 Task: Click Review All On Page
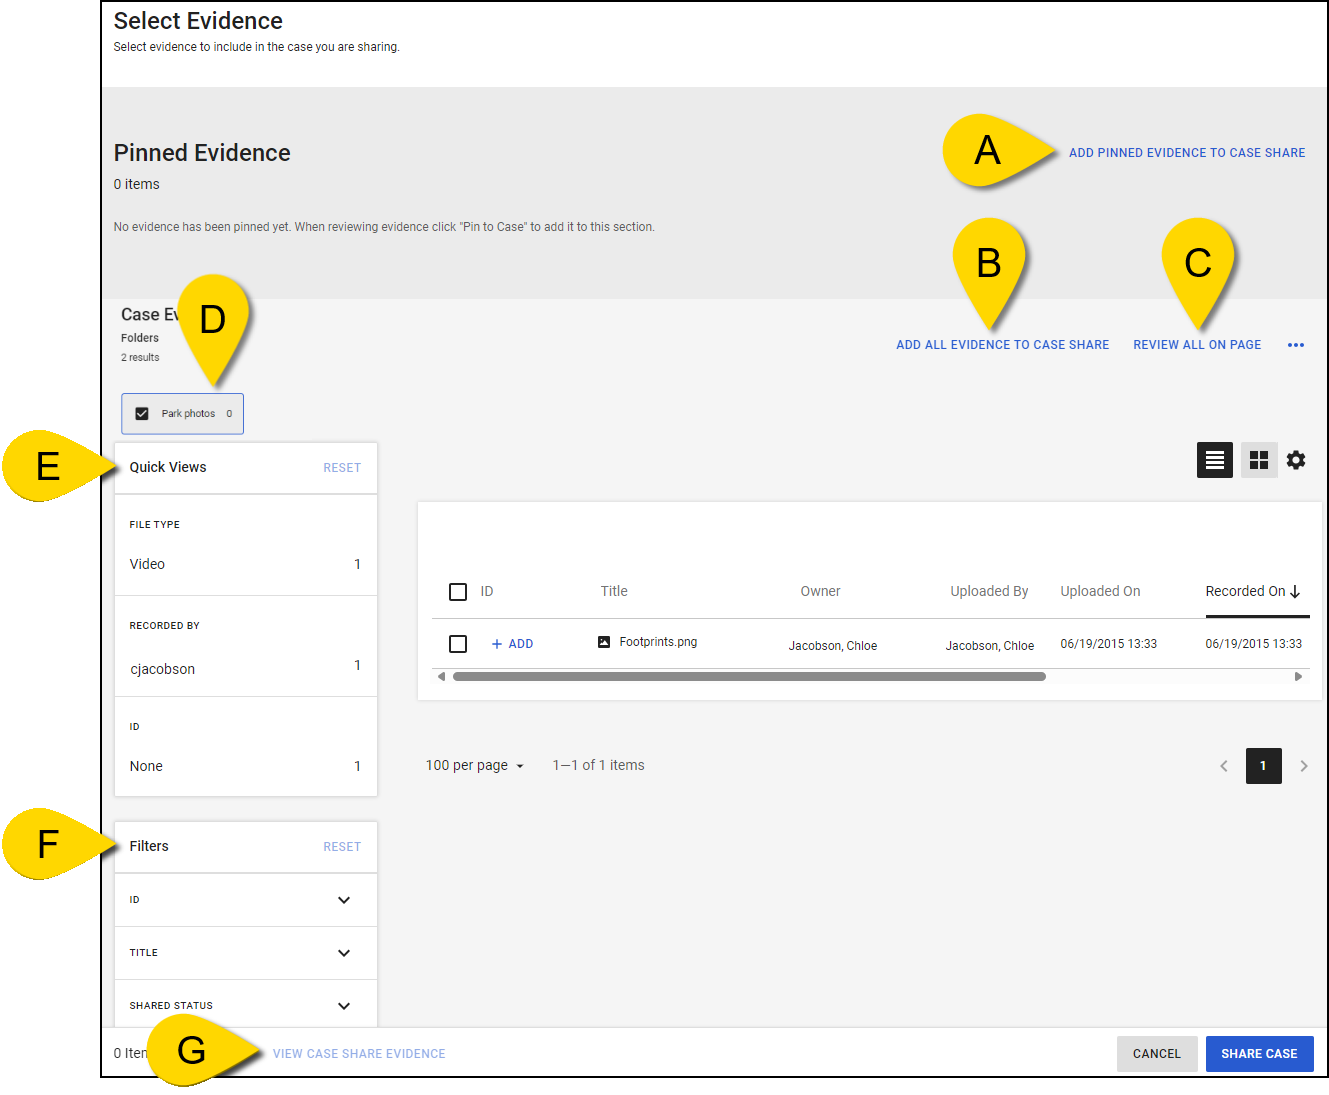tap(1197, 345)
